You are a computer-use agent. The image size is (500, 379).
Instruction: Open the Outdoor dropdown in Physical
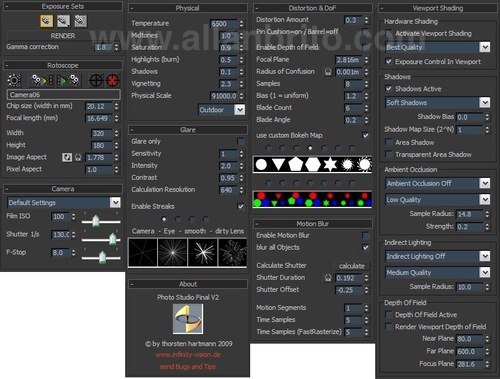pyautogui.click(x=222, y=110)
